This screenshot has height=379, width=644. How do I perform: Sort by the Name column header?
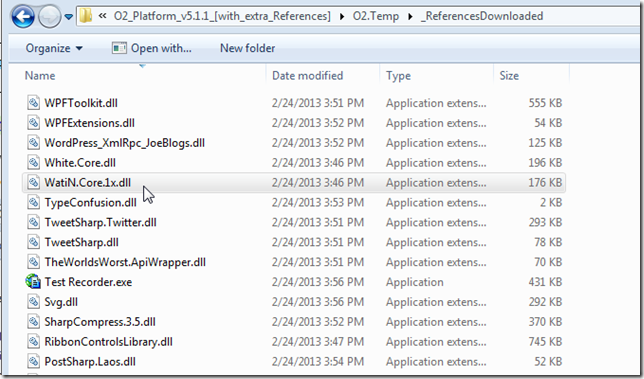40,76
